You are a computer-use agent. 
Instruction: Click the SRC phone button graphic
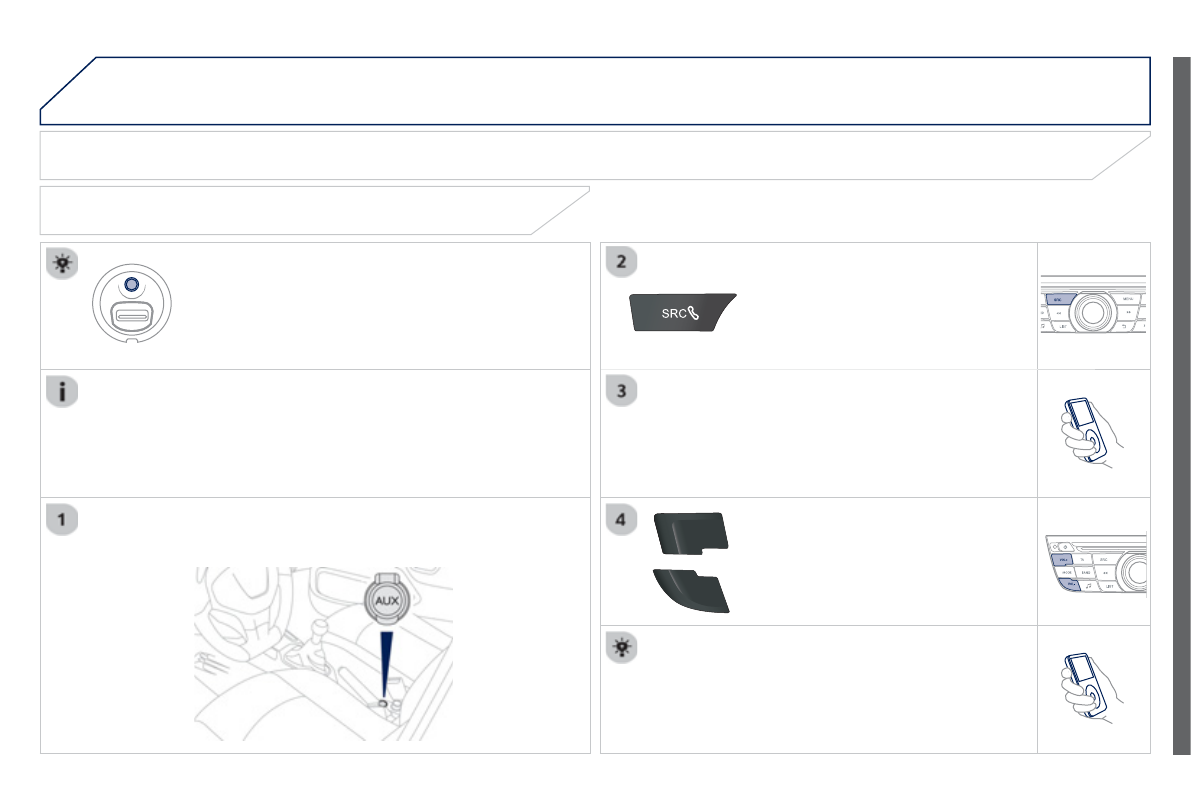click(x=682, y=312)
